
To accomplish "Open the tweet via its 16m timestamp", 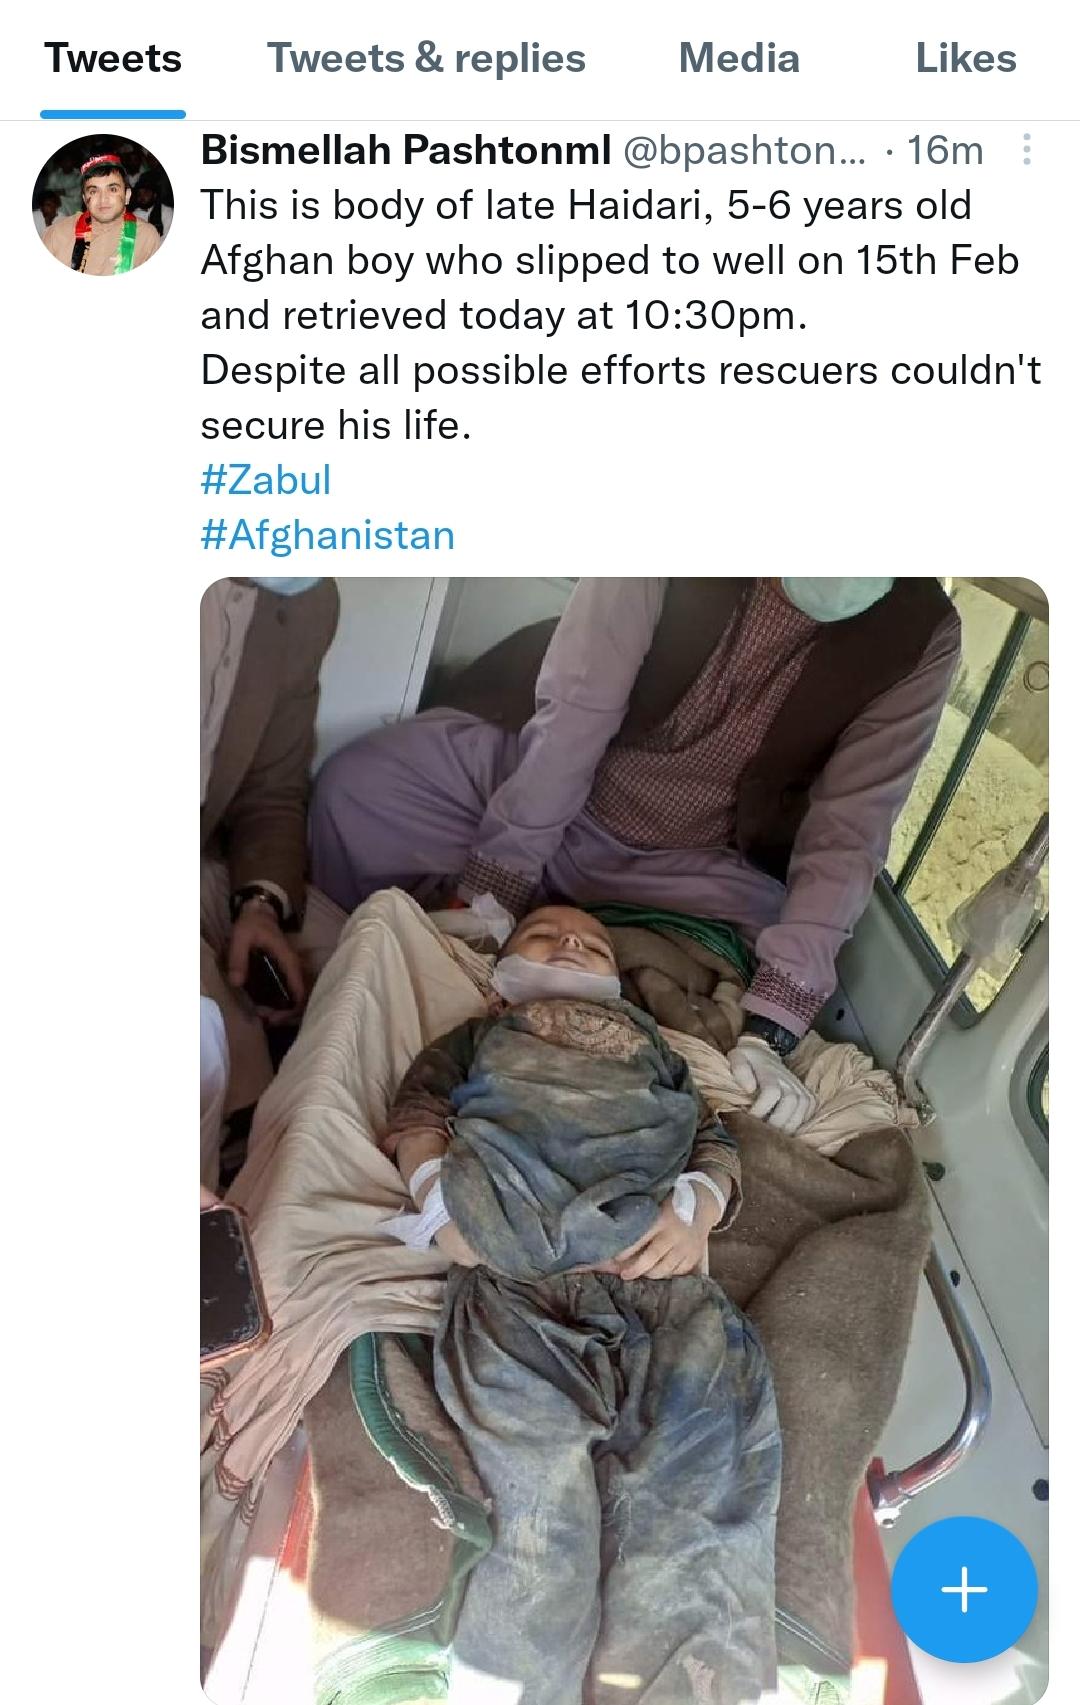I will click(945, 150).
